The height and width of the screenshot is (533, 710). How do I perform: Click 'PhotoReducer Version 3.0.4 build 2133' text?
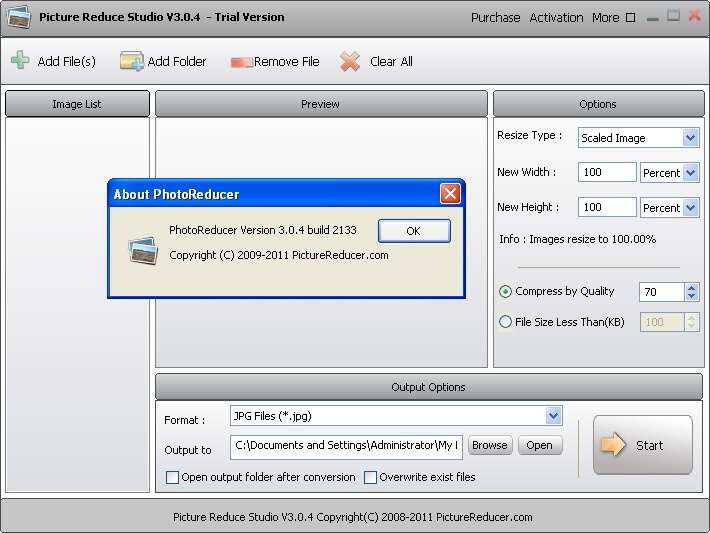(x=263, y=230)
